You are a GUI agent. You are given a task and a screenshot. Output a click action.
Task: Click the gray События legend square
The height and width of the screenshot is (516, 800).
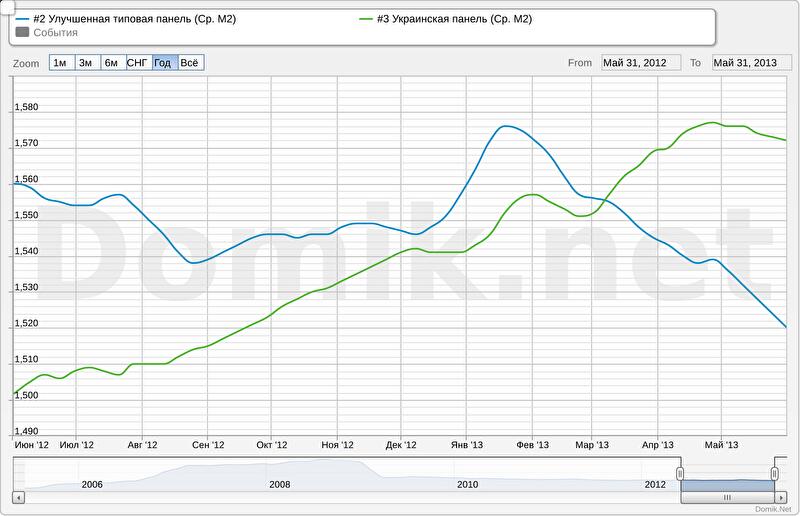pos(23,32)
